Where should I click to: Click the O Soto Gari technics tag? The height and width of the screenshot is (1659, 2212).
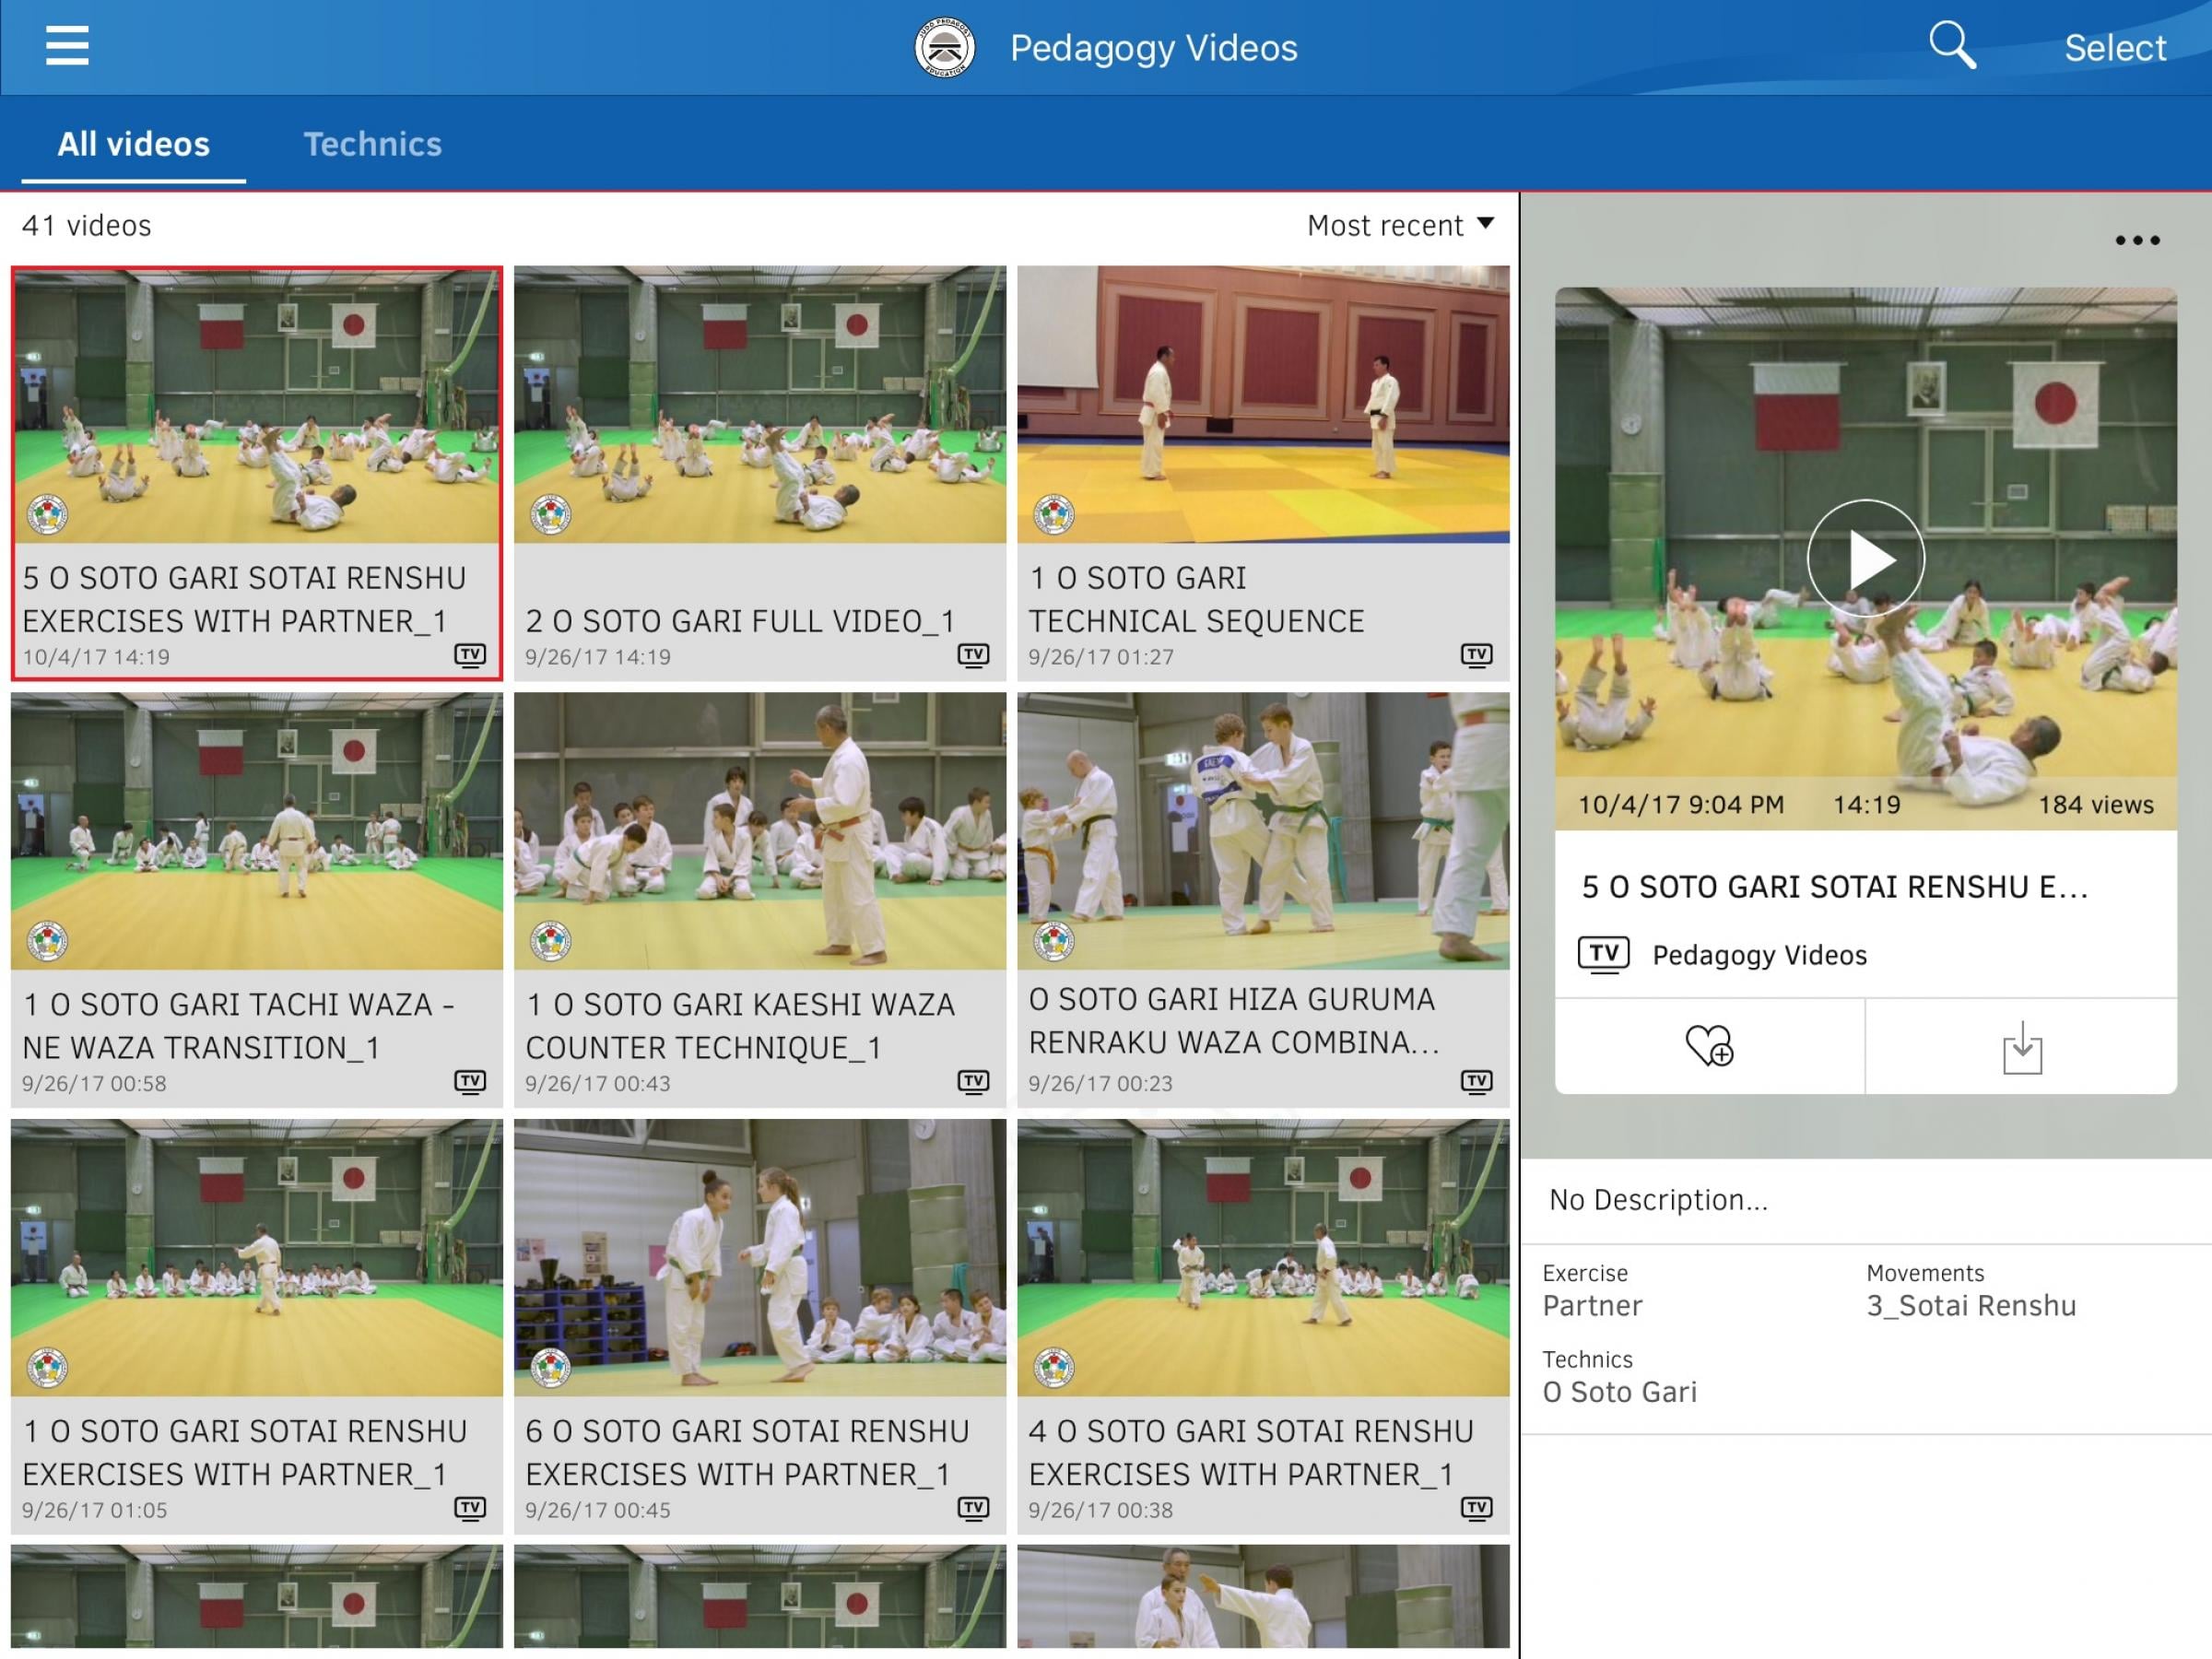1619,1391
